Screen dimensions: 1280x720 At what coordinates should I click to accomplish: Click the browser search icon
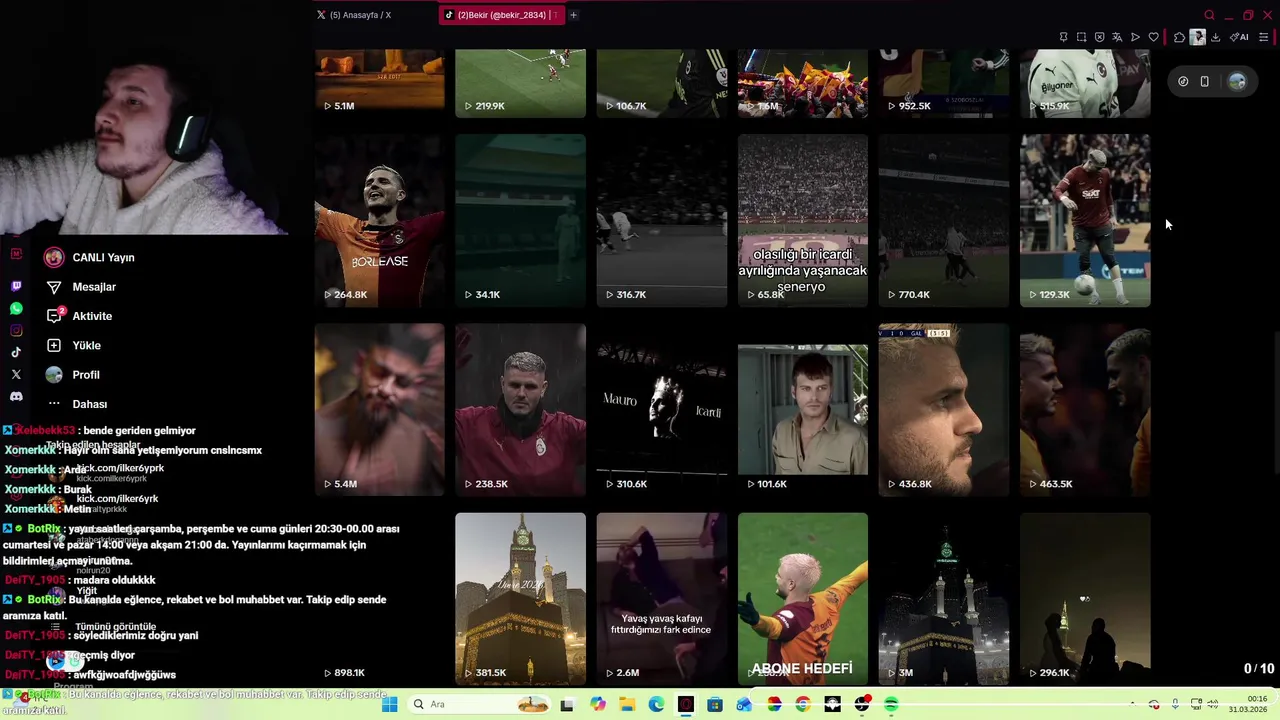(1209, 15)
